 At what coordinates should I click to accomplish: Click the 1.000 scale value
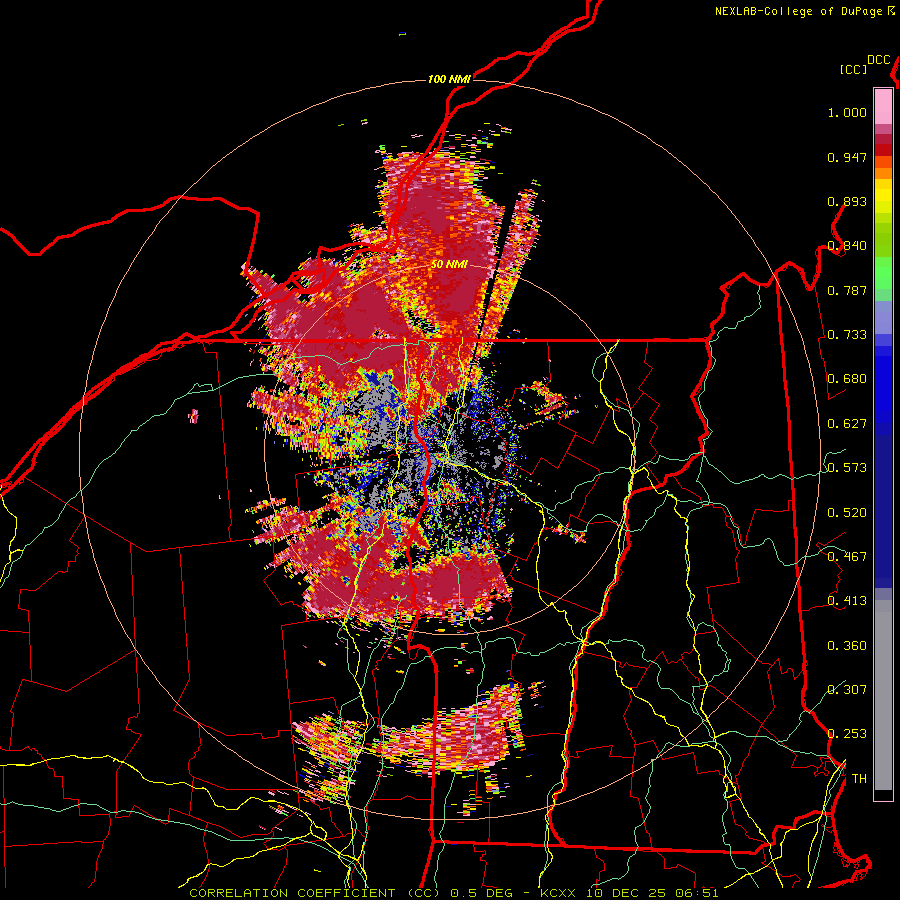847,112
